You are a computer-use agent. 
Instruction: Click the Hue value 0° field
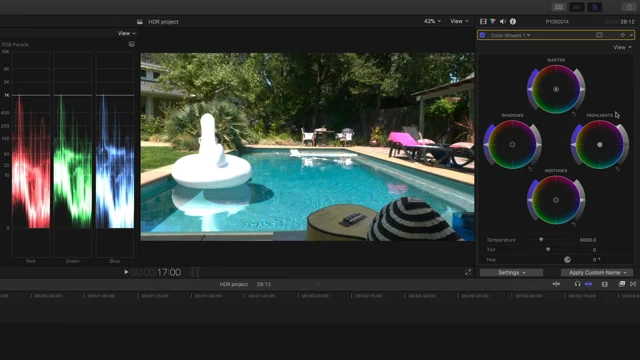(x=596, y=260)
